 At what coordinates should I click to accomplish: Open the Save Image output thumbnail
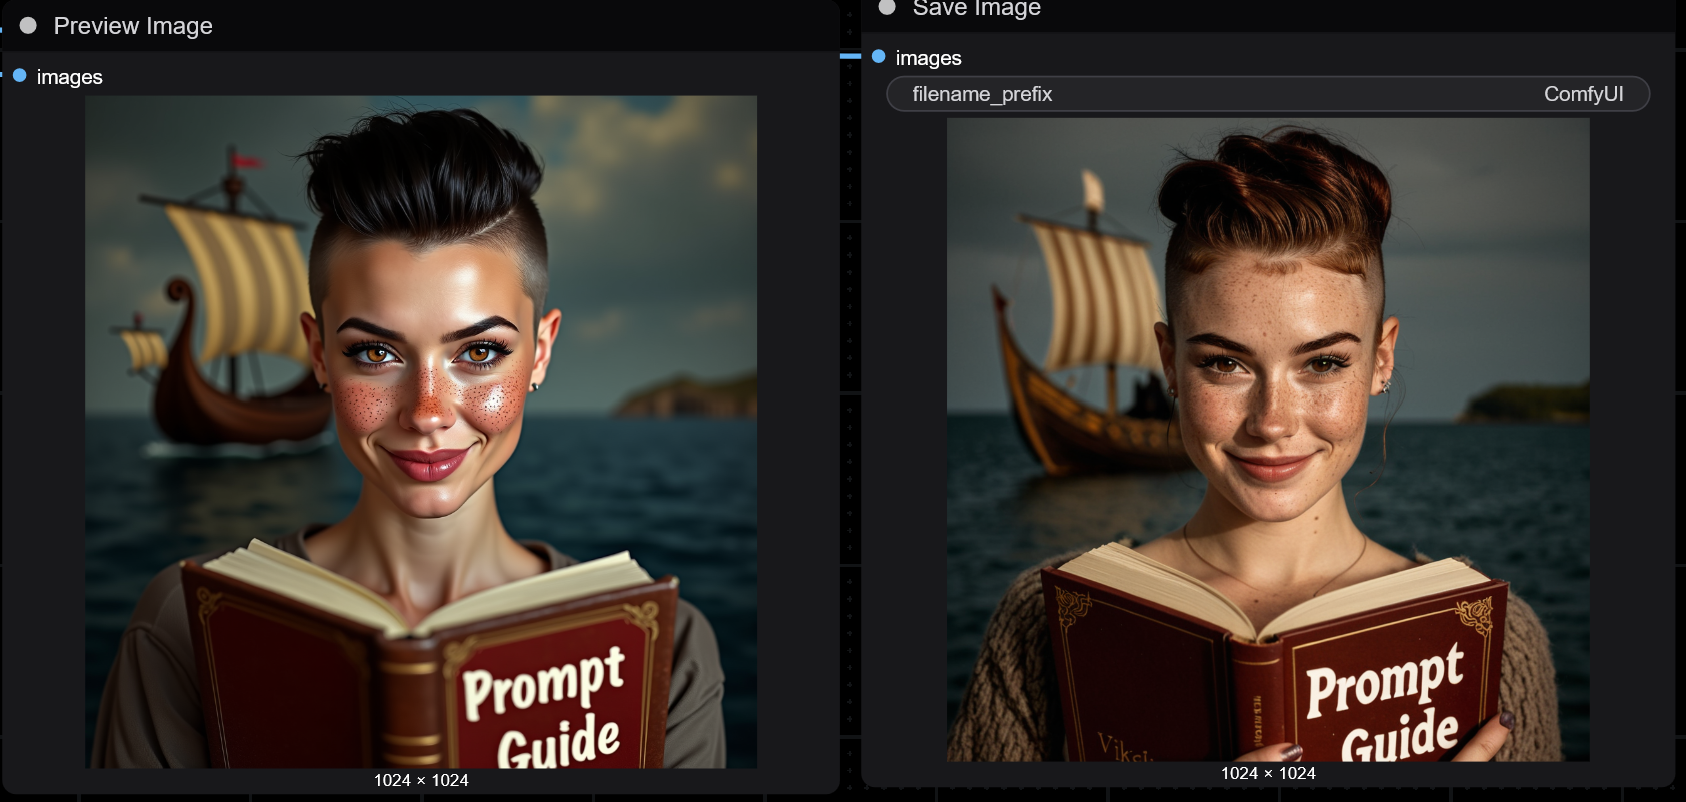pyautogui.click(x=1268, y=440)
